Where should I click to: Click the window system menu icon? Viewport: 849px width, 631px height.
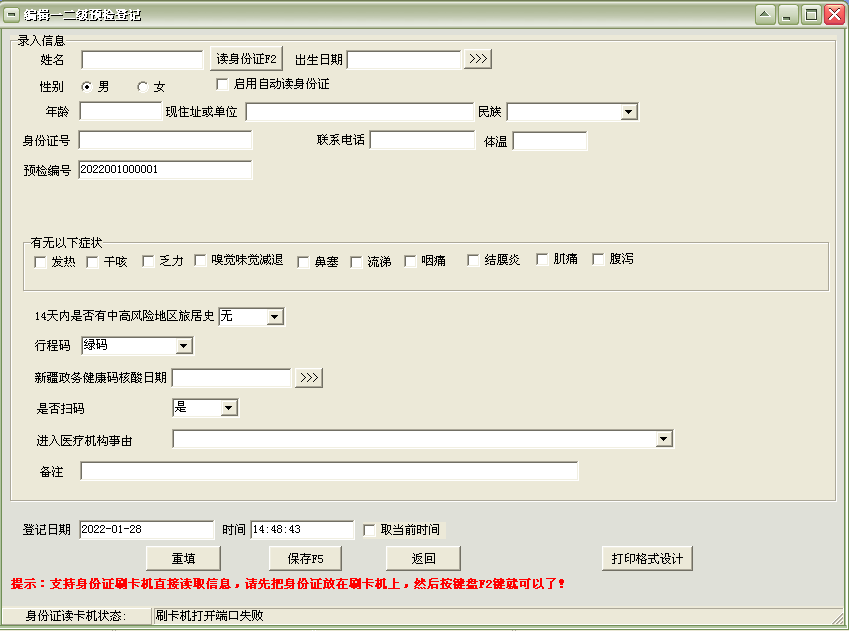coord(11,15)
